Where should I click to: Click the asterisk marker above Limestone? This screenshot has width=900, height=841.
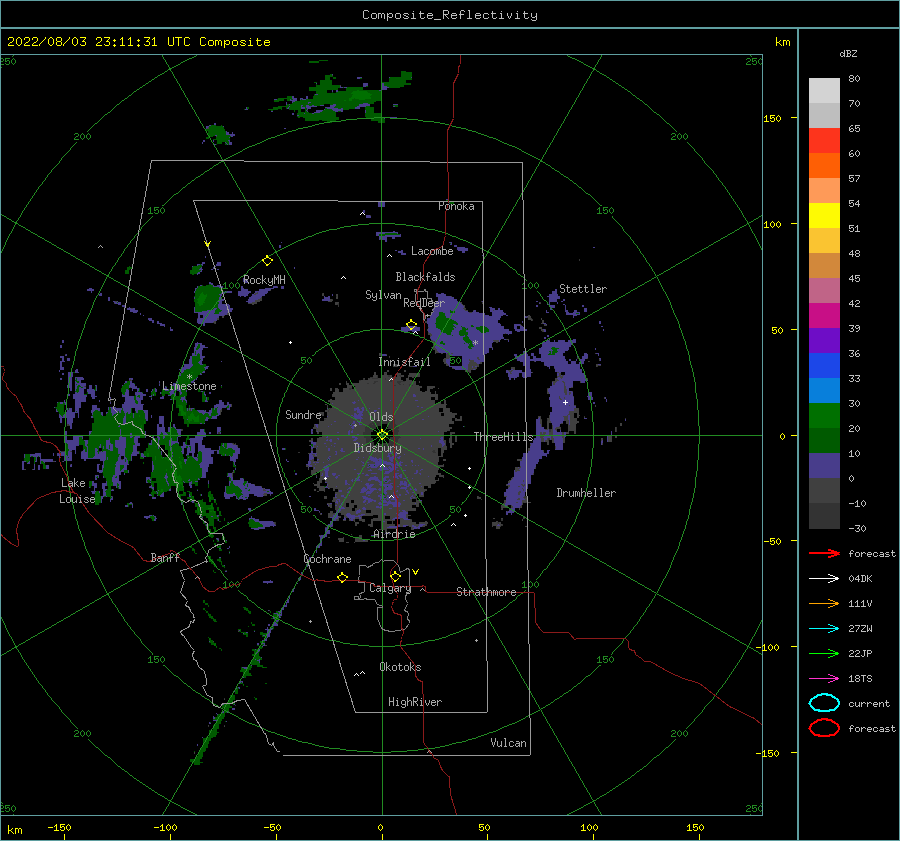(x=189, y=377)
